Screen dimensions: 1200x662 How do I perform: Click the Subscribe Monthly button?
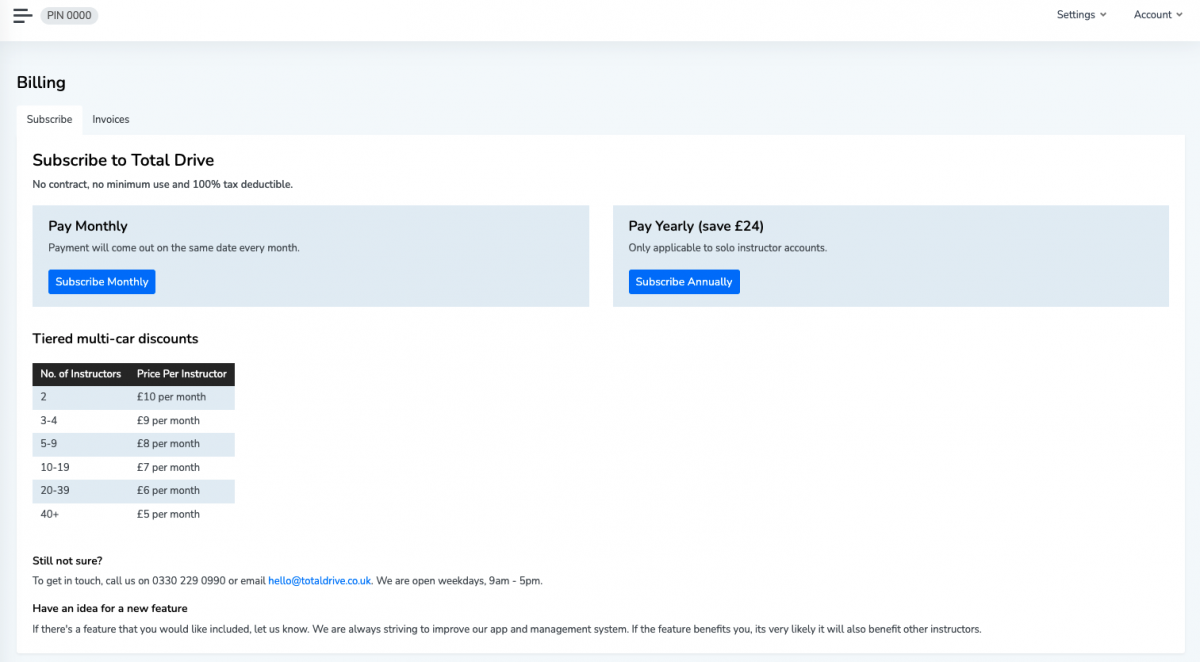pyautogui.click(x=101, y=281)
